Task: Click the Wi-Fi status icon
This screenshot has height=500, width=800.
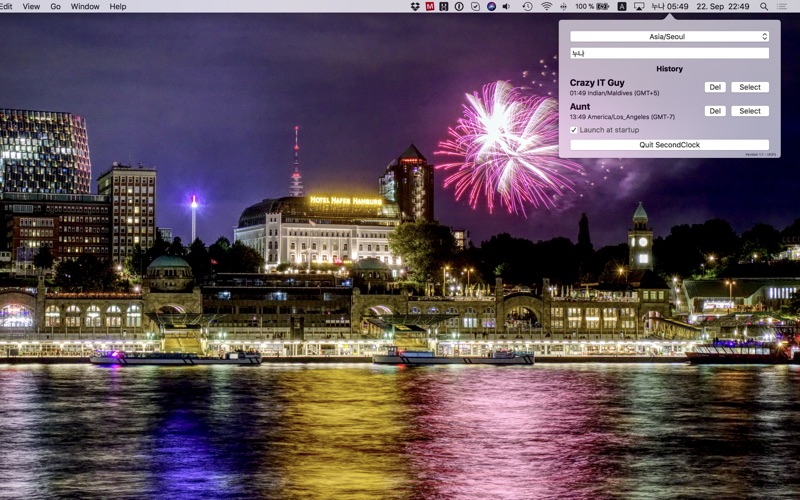Action: pyautogui.click(x=547, y=6)
